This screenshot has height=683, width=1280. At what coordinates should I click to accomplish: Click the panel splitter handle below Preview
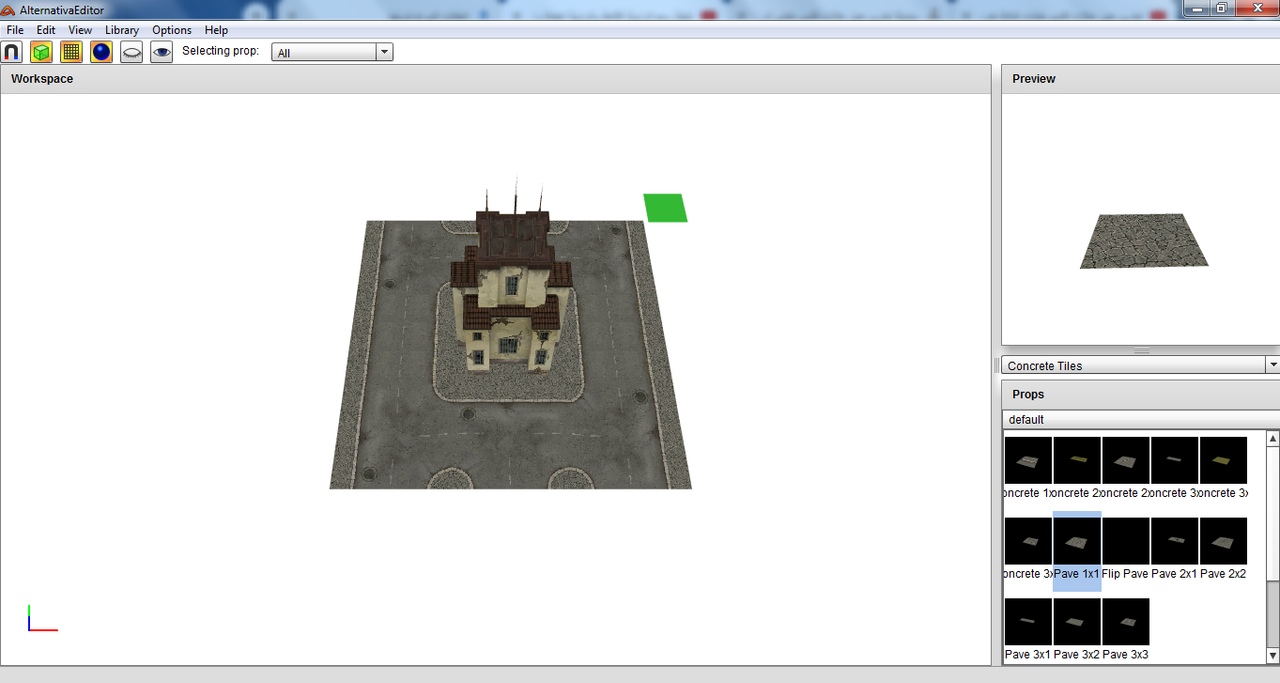pyautogui.click(x=1141, y=350)
